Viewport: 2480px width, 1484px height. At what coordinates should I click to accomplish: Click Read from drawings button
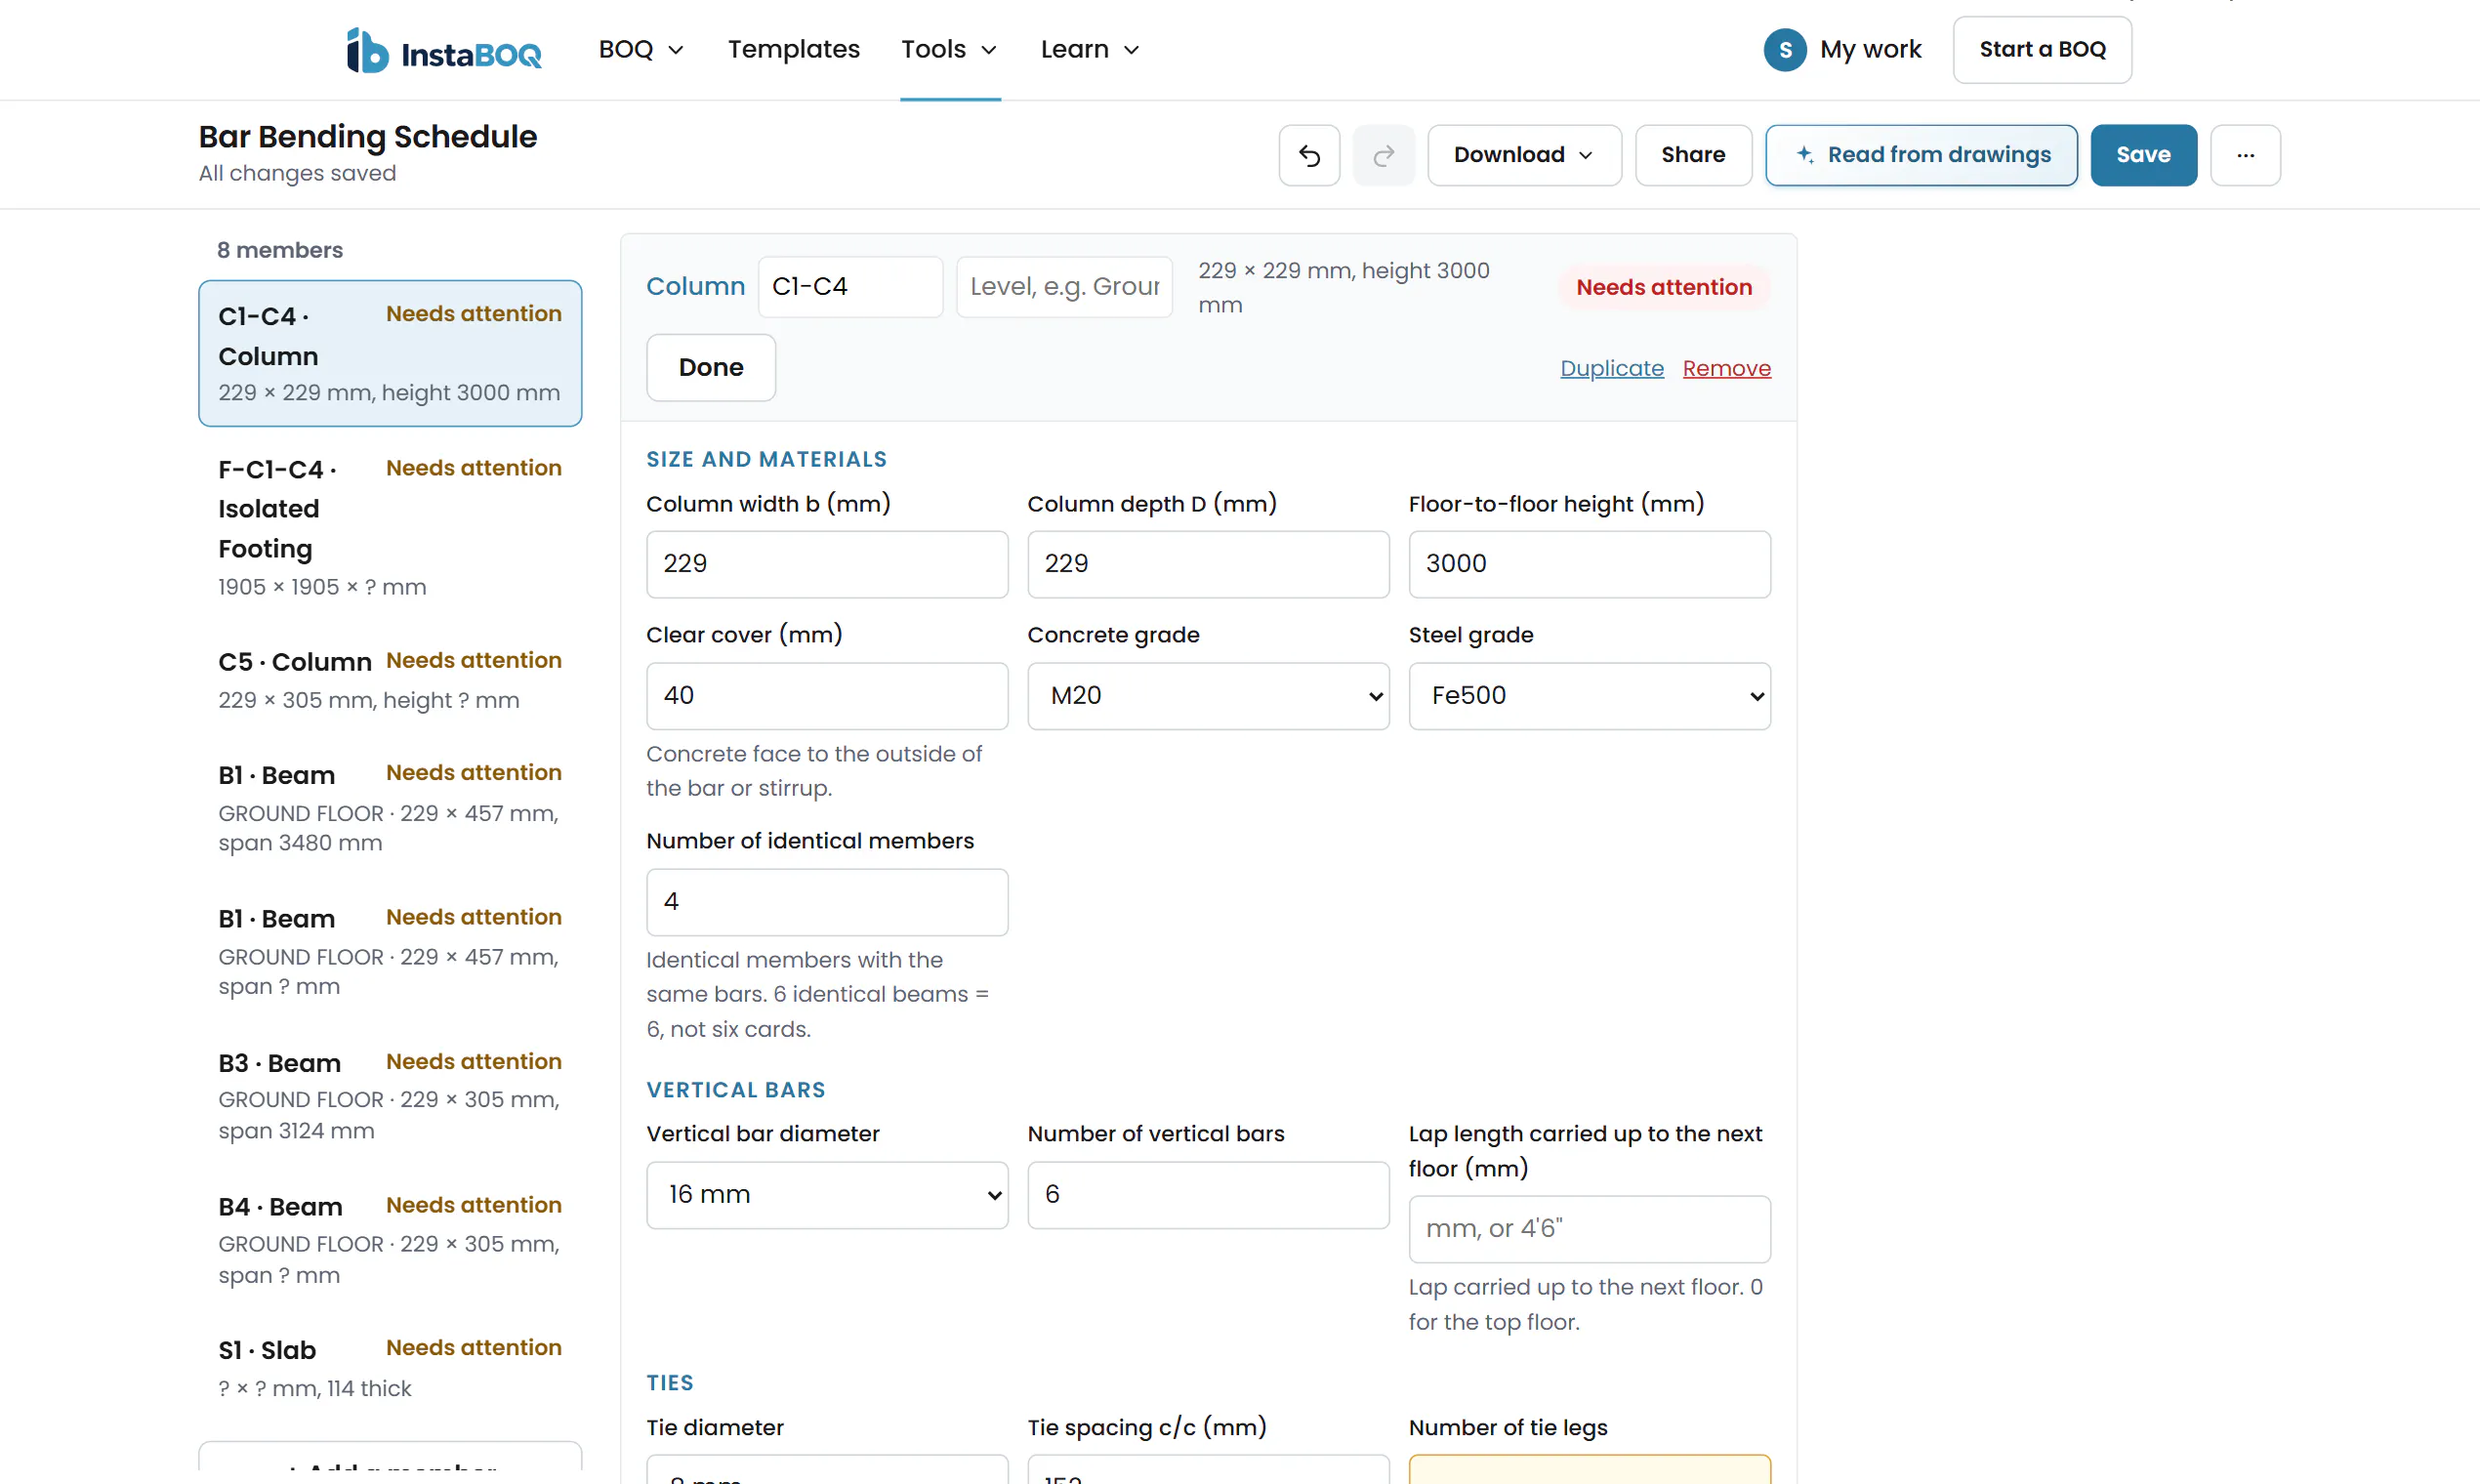click(1921, 155)
